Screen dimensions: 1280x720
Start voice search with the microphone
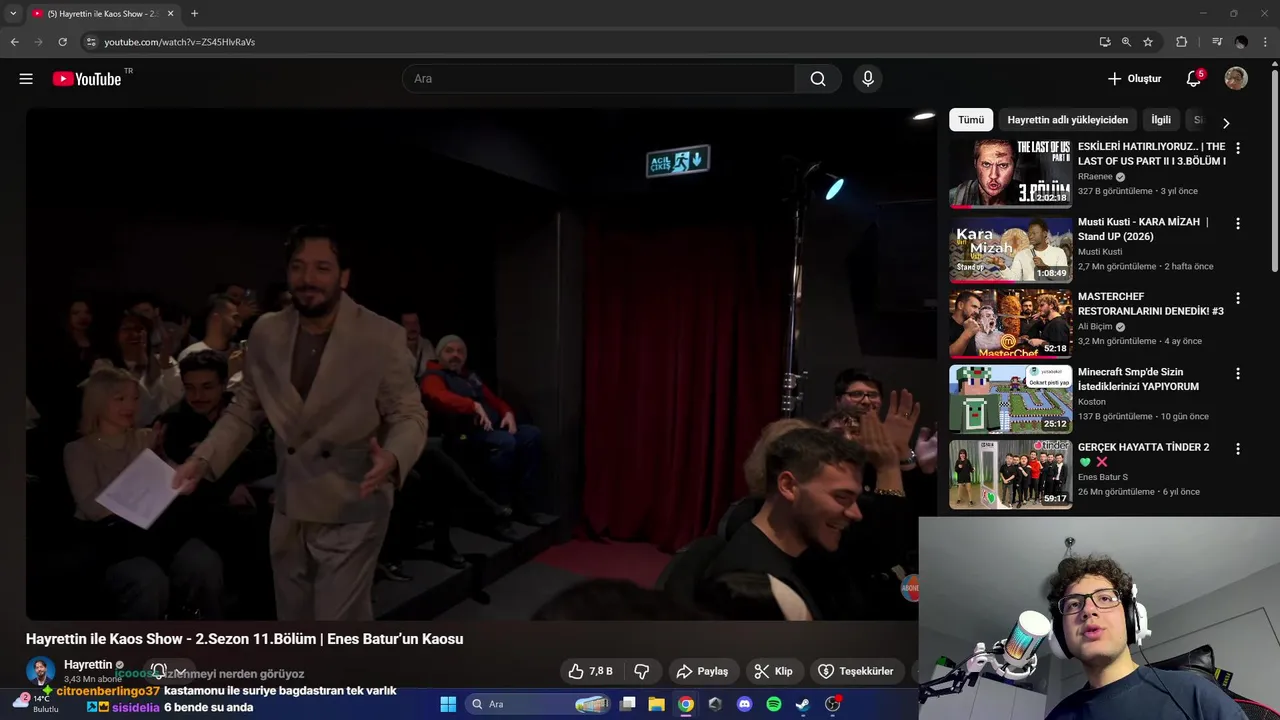tap(867, 79)
